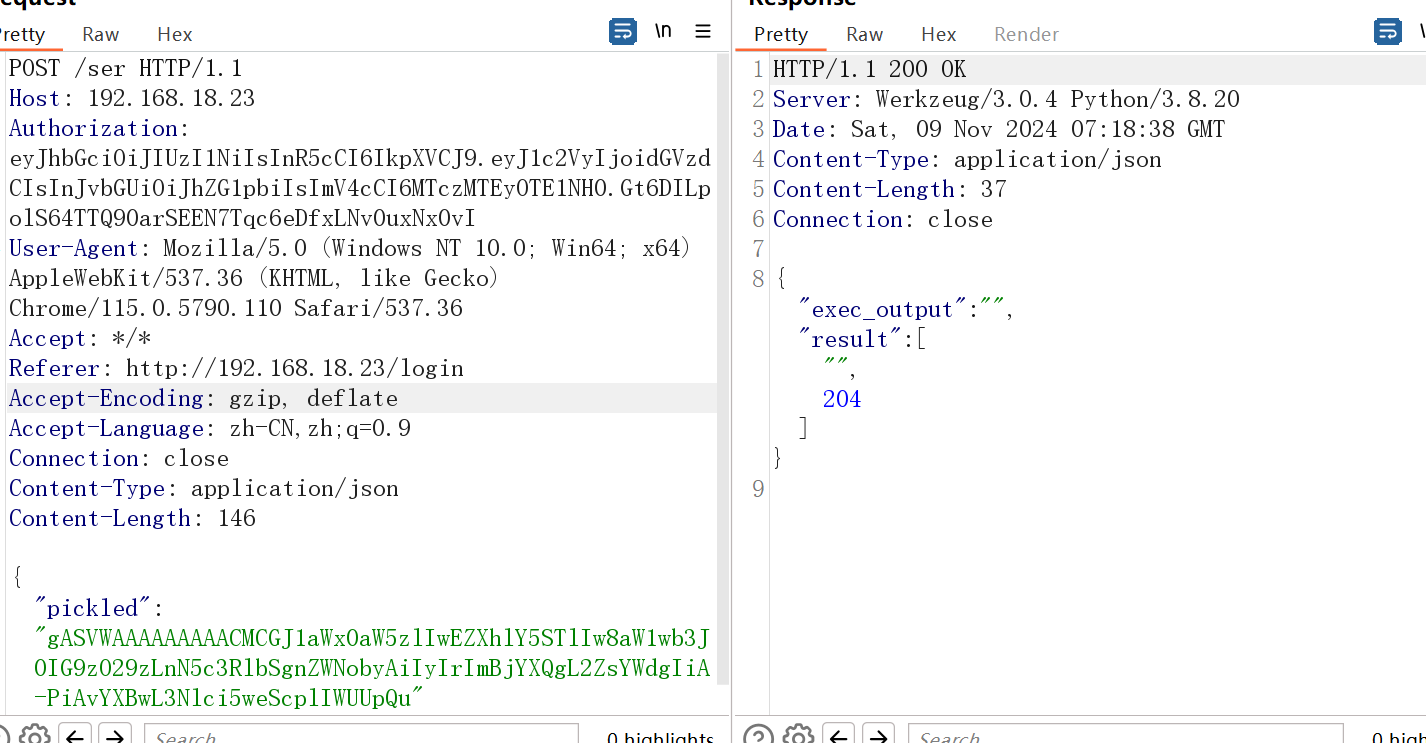The width and height of the screenshot is (1426, 743).
Task: Click the "Host: 192.168.18.23" header line
Action: point(132,98)
